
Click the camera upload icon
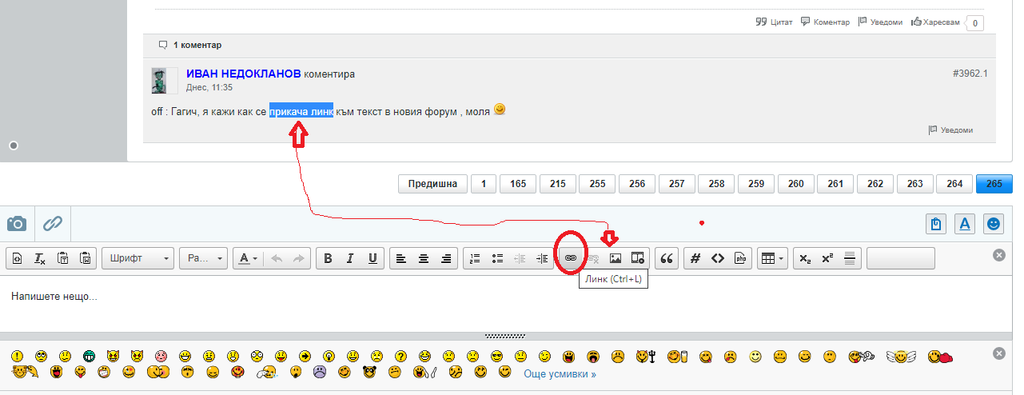pyautogui.click(x=16, y=224)
